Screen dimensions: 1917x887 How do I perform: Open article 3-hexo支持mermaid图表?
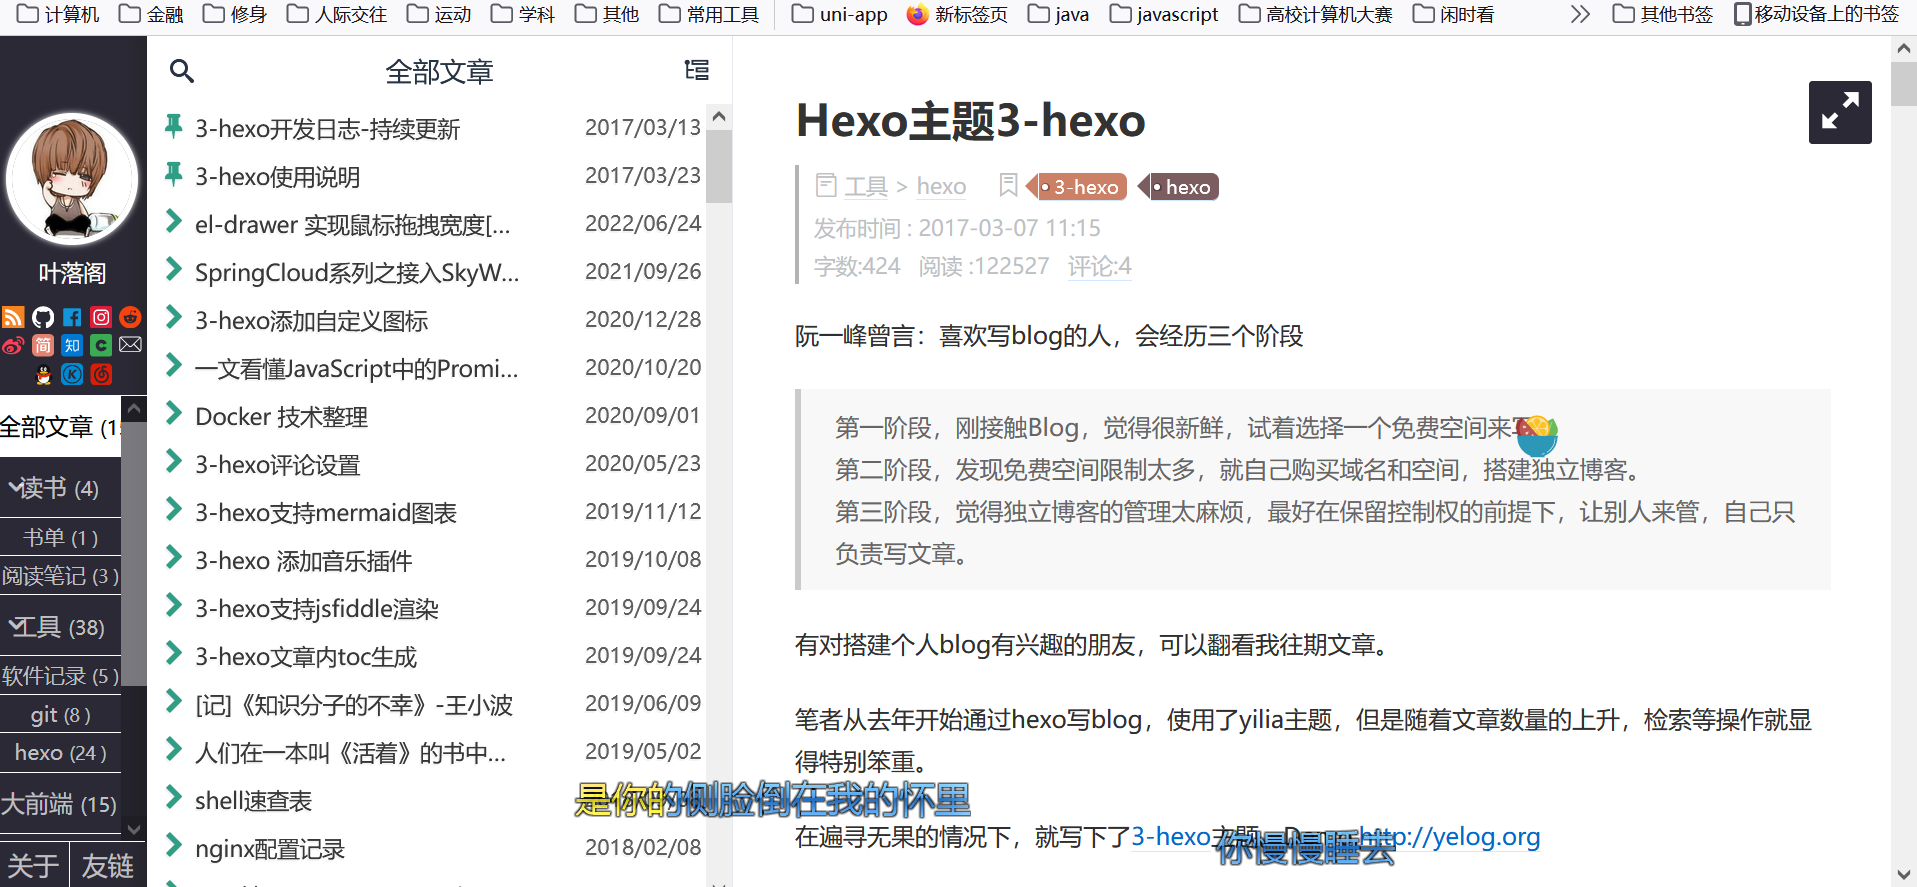(325, 513)
